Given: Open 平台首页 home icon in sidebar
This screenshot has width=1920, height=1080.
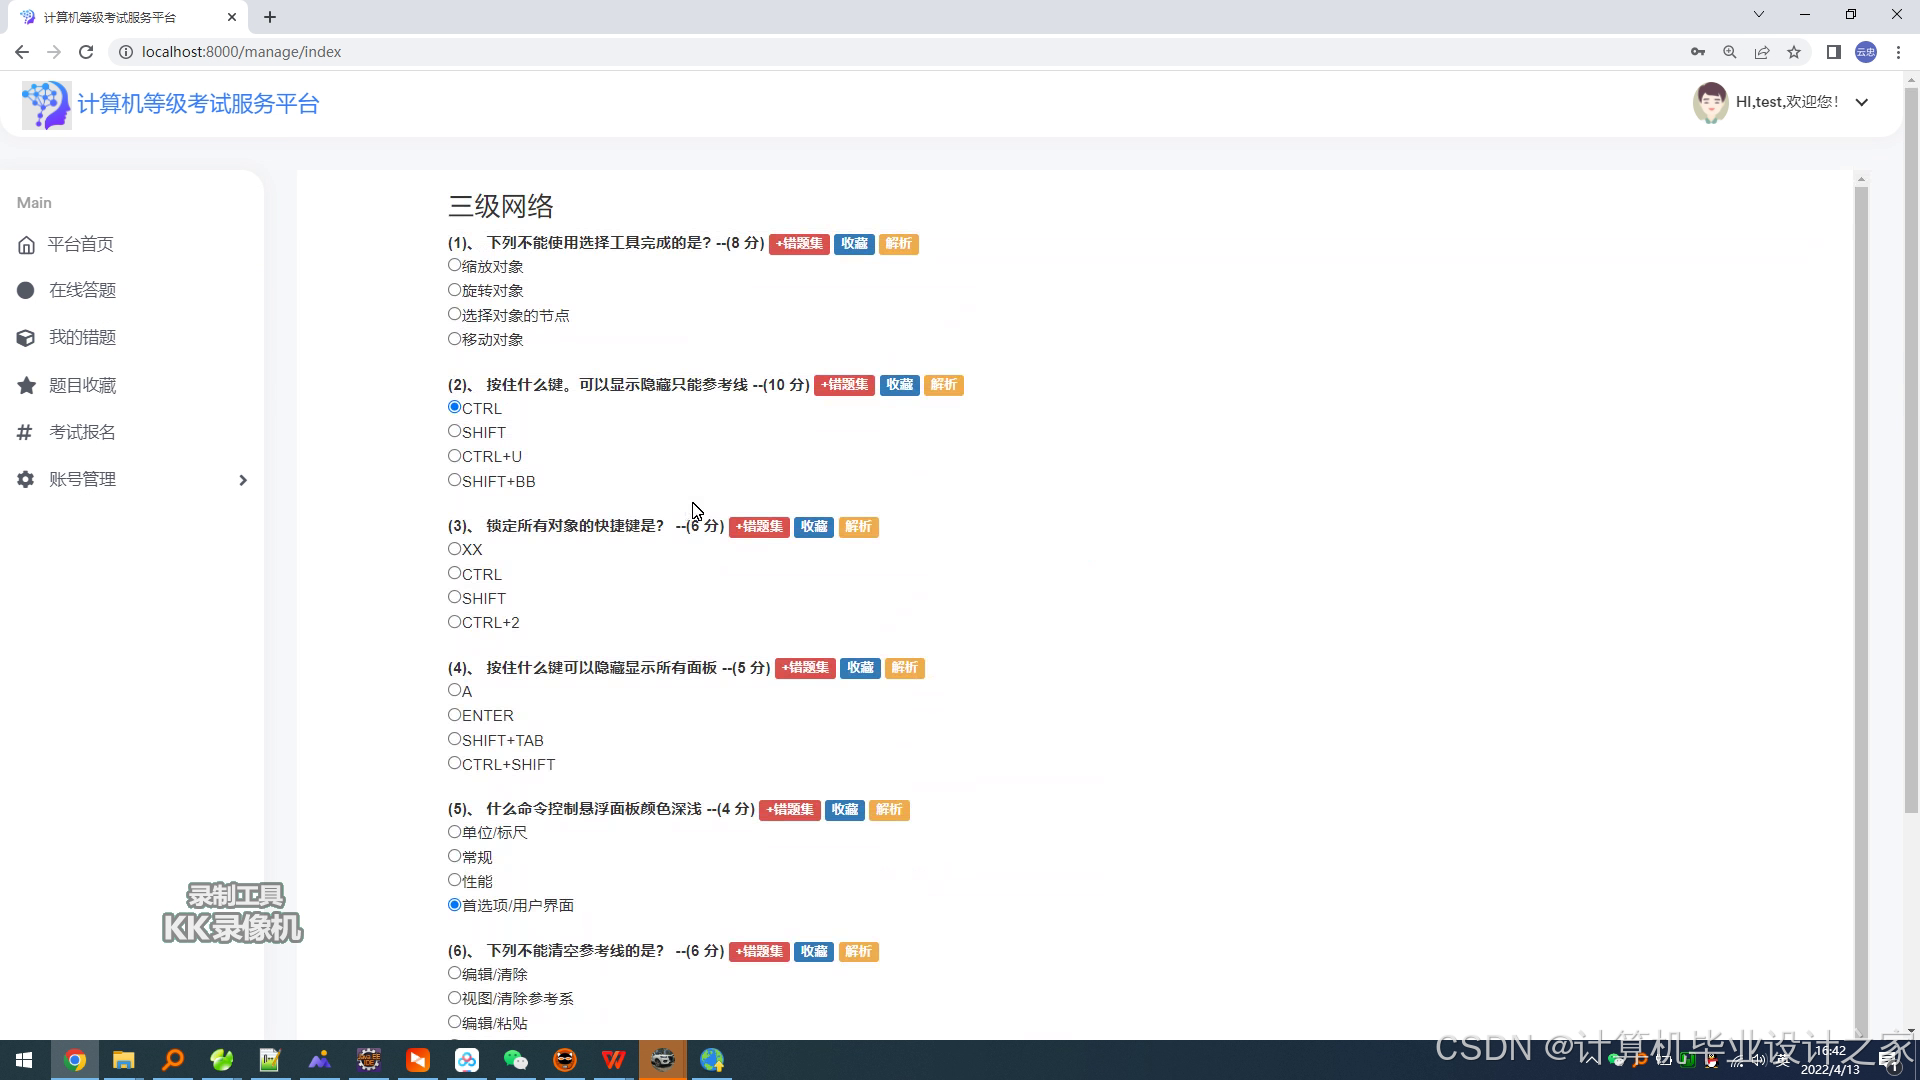Looking at the screenshot, I should 26,245.
